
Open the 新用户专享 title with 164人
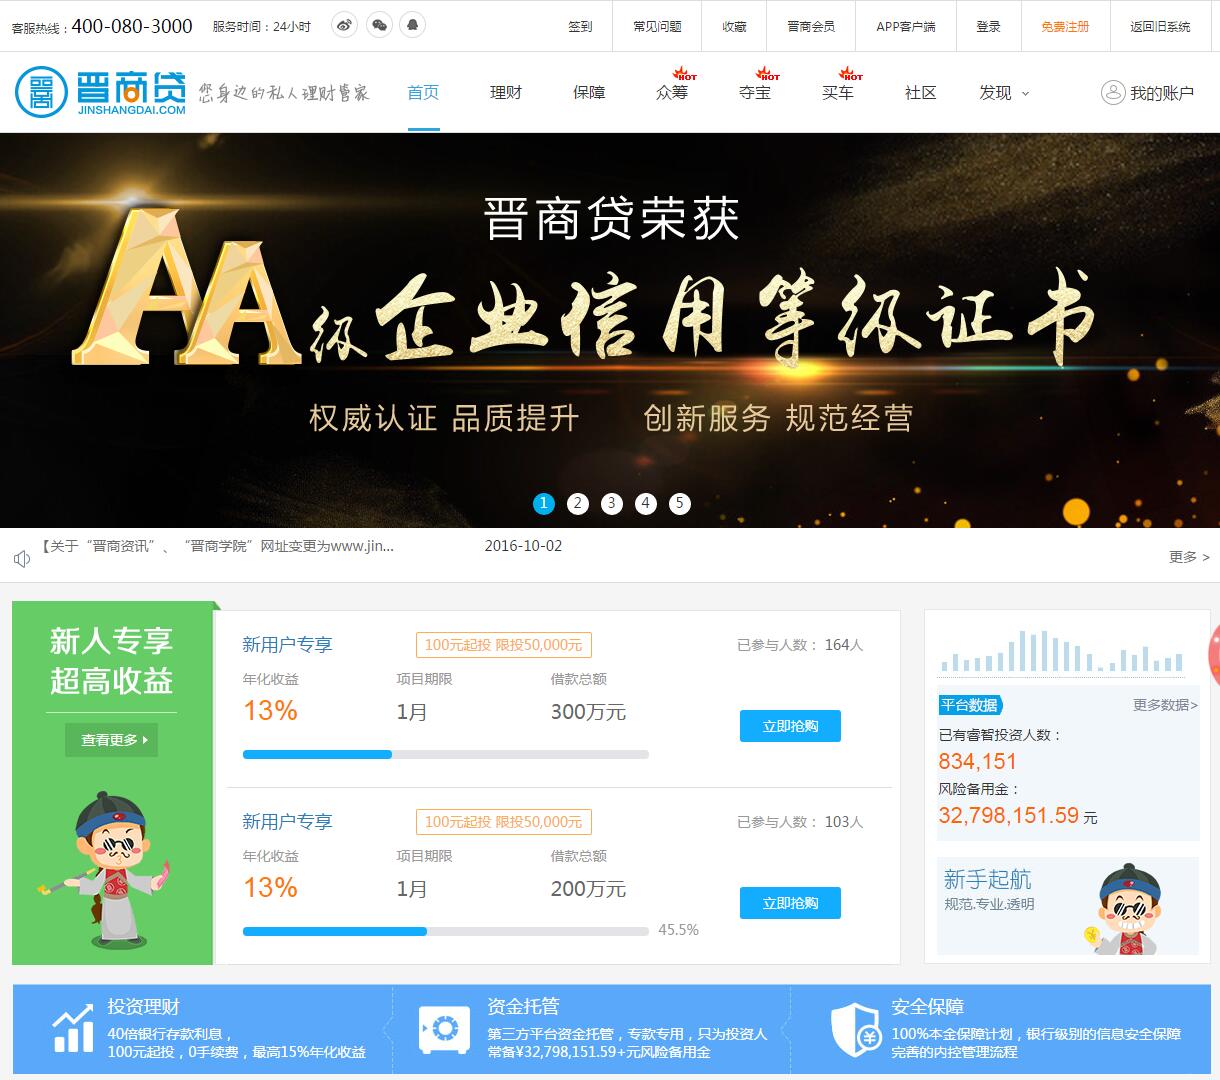coord(287,645)
